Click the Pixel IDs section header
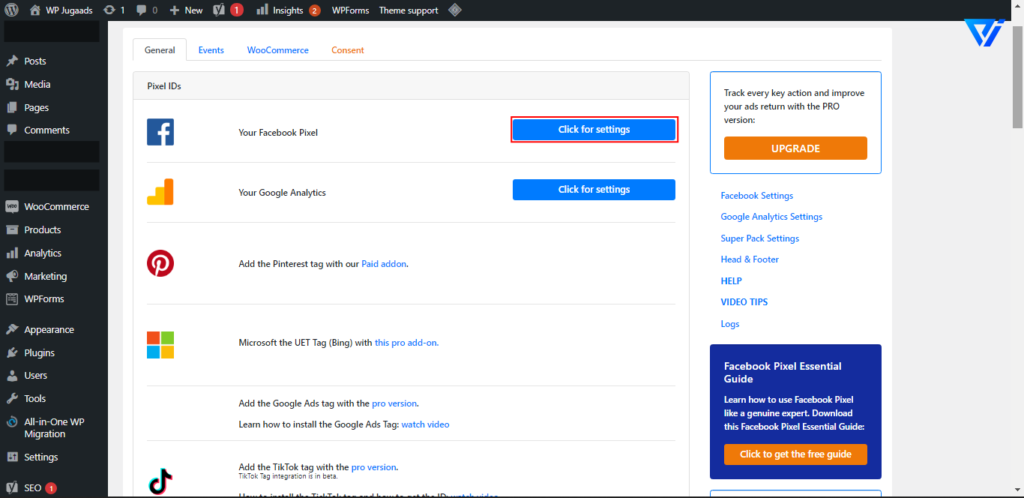Screen dimensions: 1024x498 click(411, 86)
